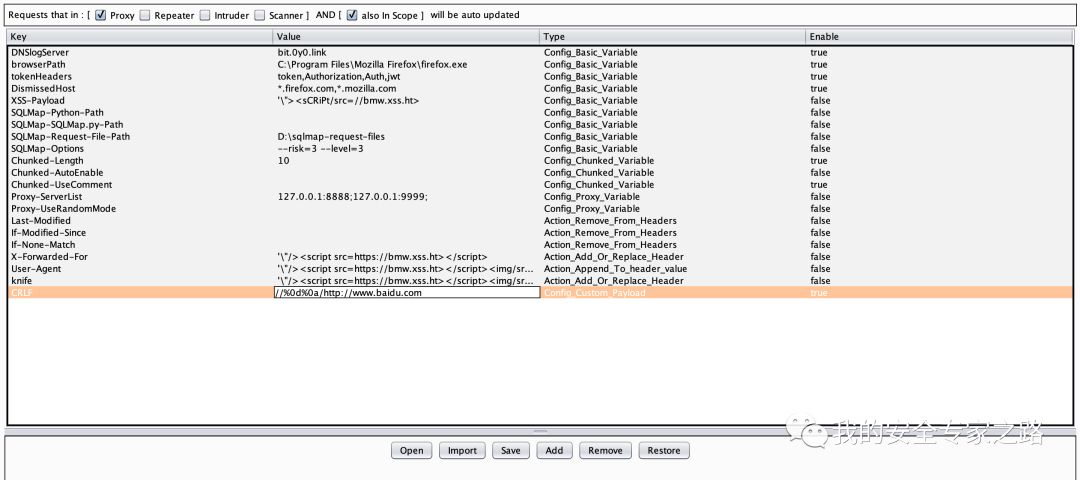Select the Proxy-ServerList key cell
Image resolution: width=1080 pixels, height=480 pixels.
click(x=141, y=196)
